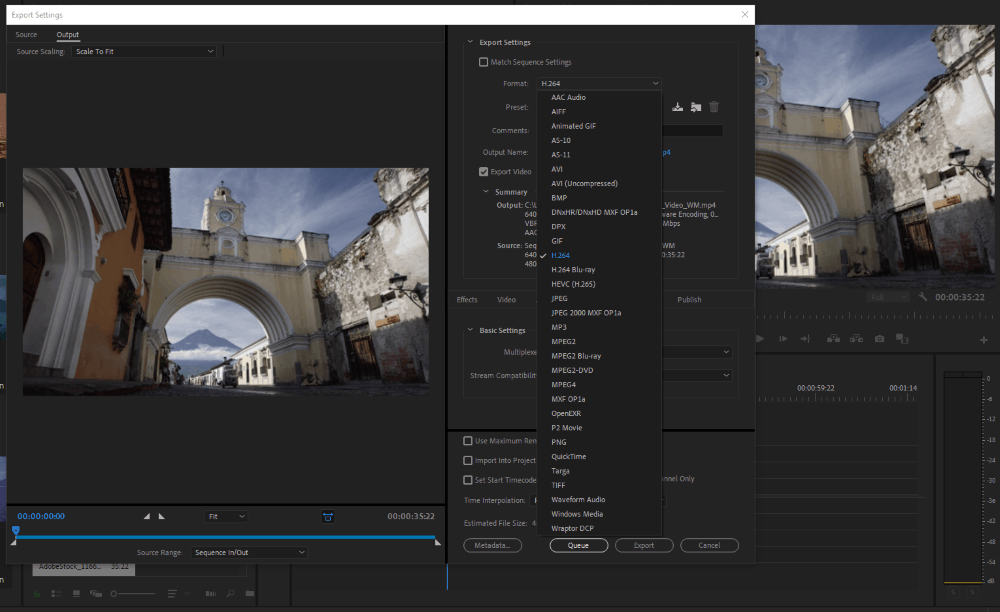Choose Animated GIF from the format list
1000x612 pixels.
[x=599, y=126]
